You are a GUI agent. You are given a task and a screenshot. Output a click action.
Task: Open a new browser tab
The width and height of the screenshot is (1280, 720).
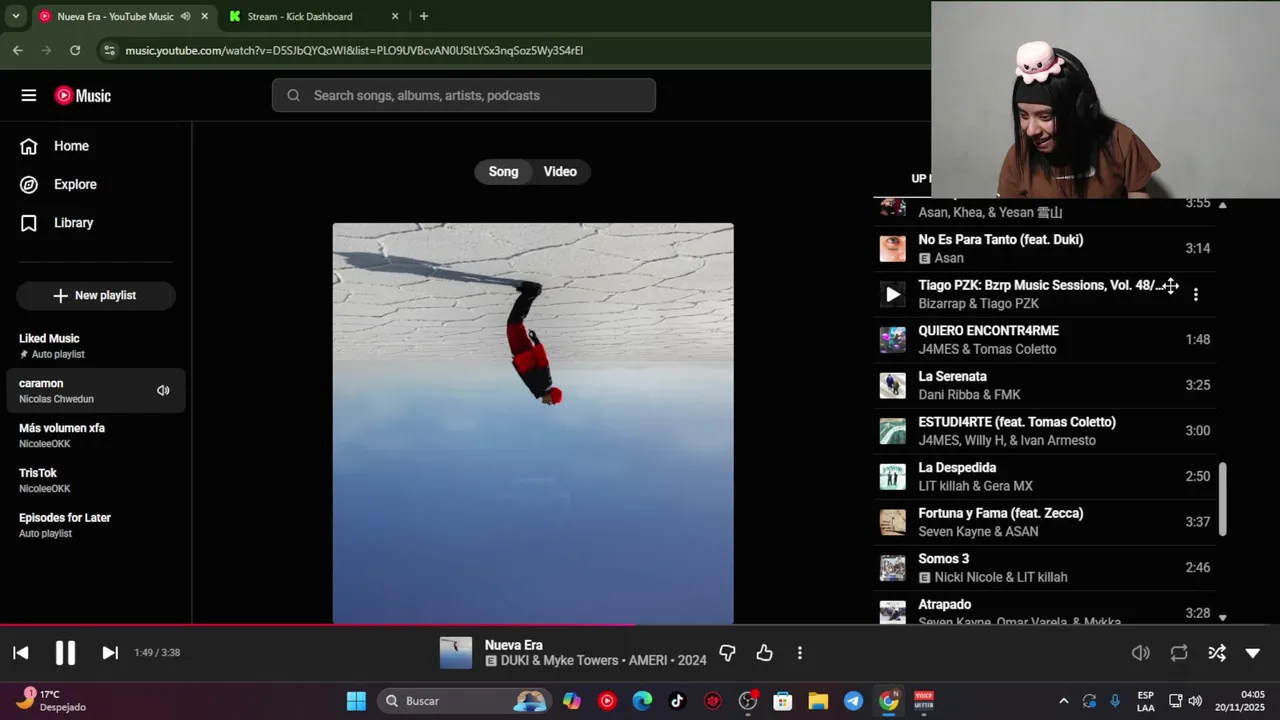coord(424,16)
